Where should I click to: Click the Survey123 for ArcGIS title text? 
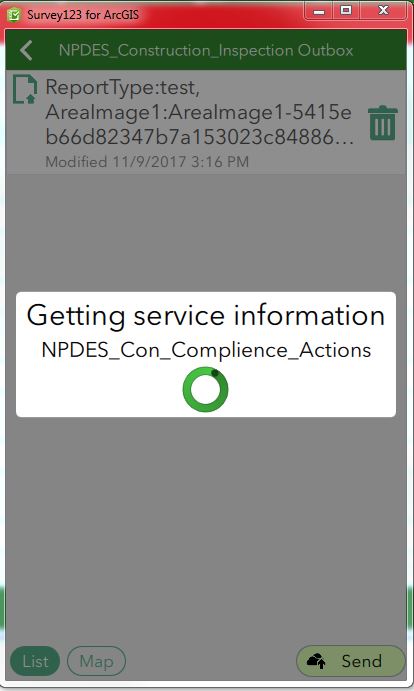(83, 15)
